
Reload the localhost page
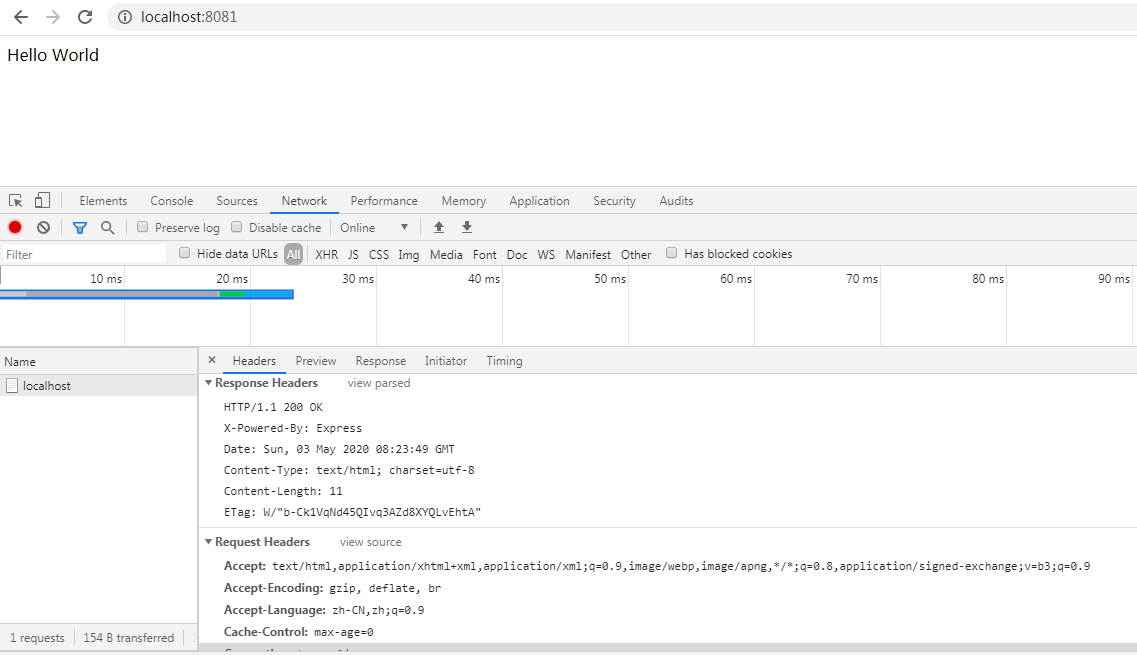[x=85, y=17]
